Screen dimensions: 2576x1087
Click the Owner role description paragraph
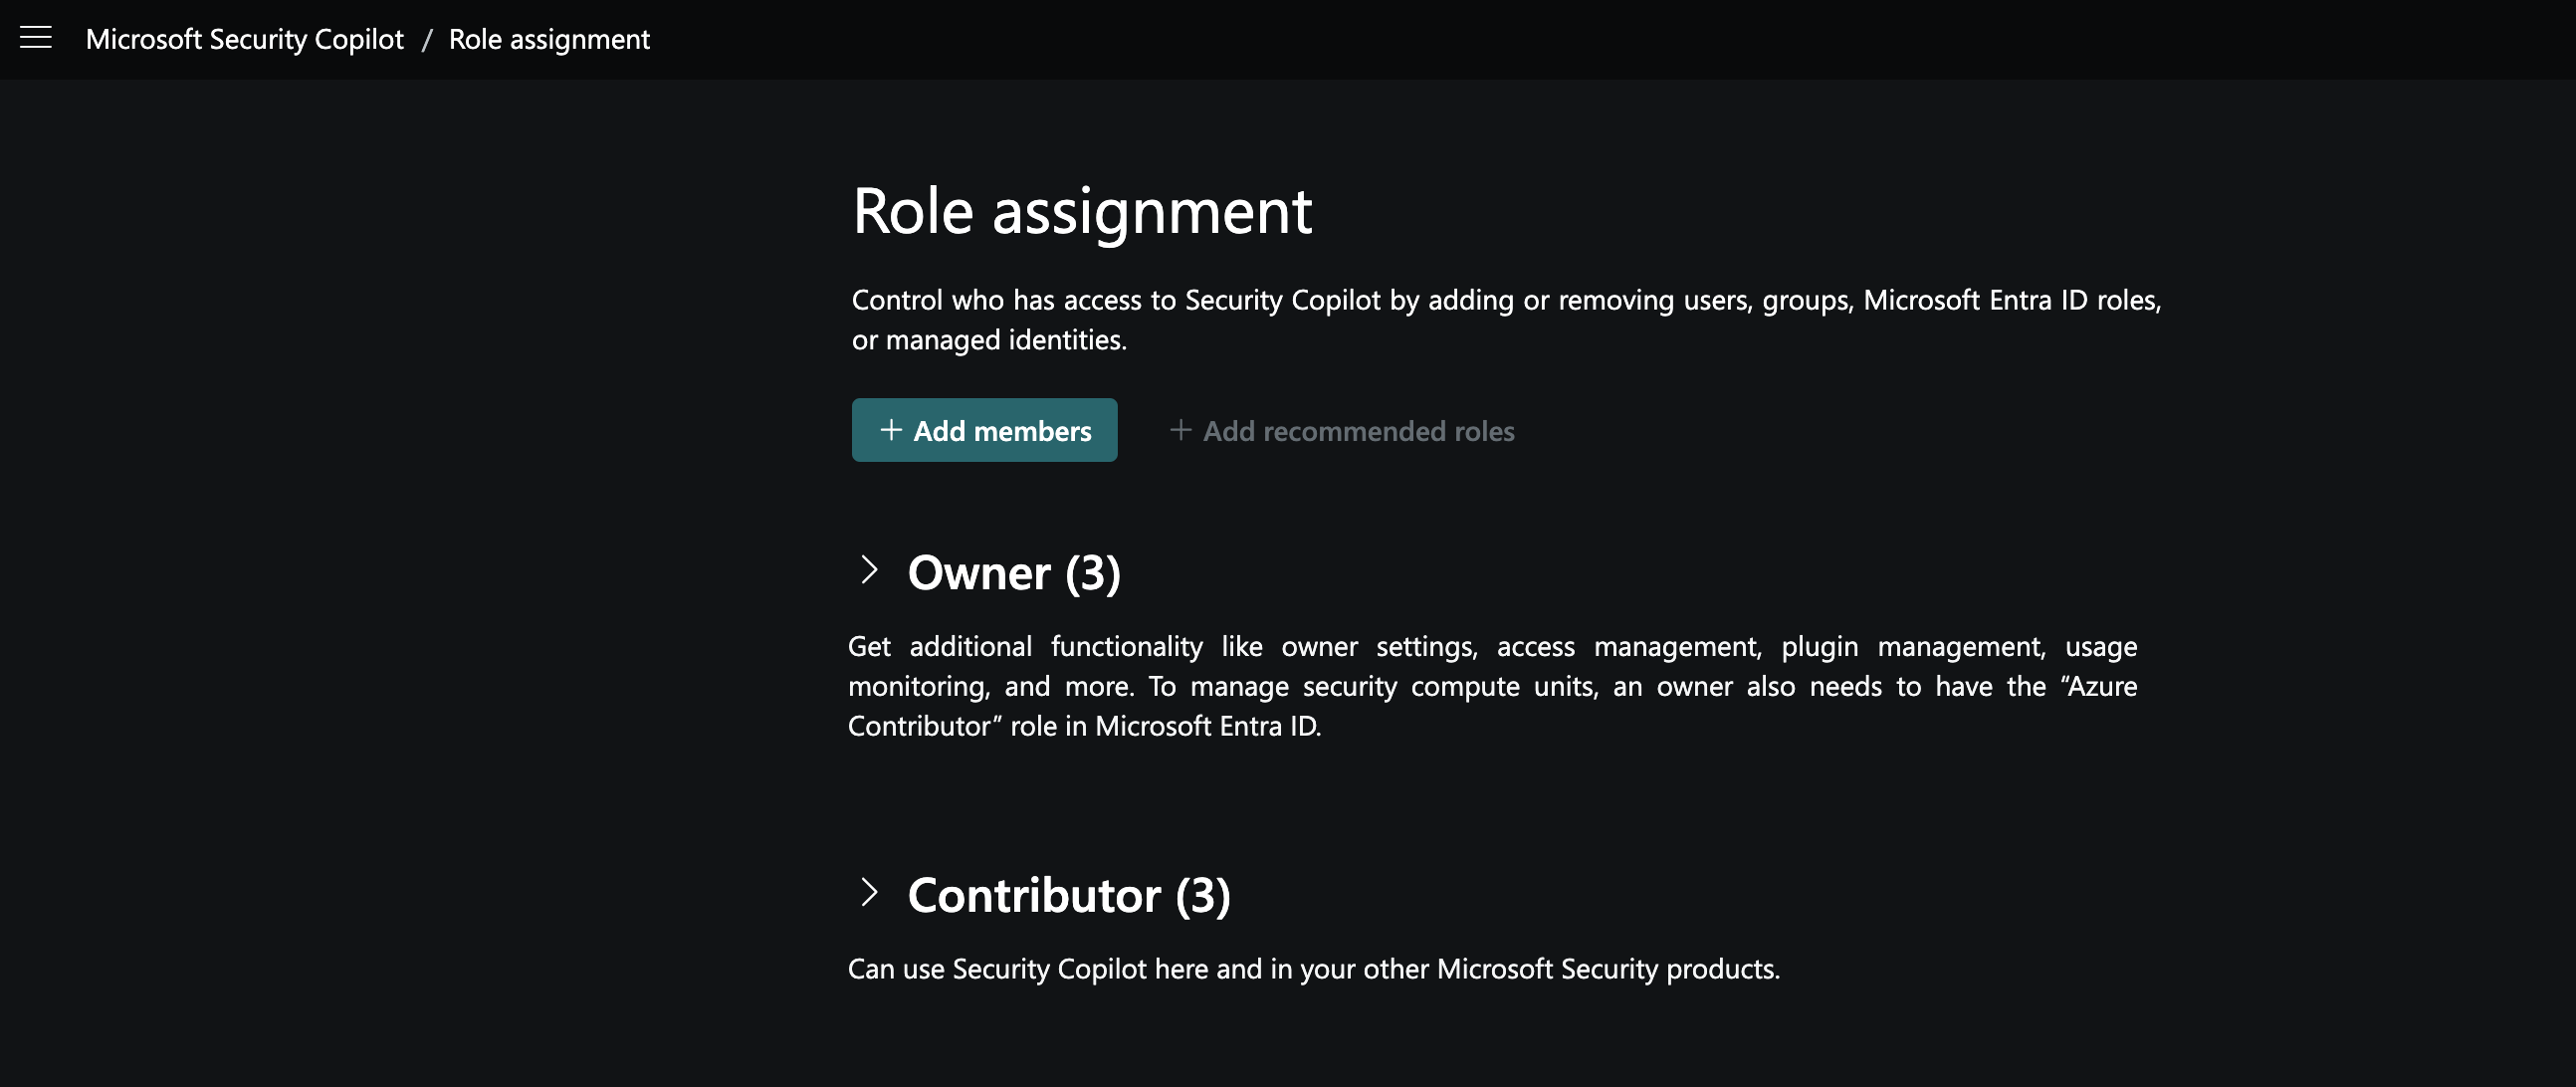tap(1492, 686)
